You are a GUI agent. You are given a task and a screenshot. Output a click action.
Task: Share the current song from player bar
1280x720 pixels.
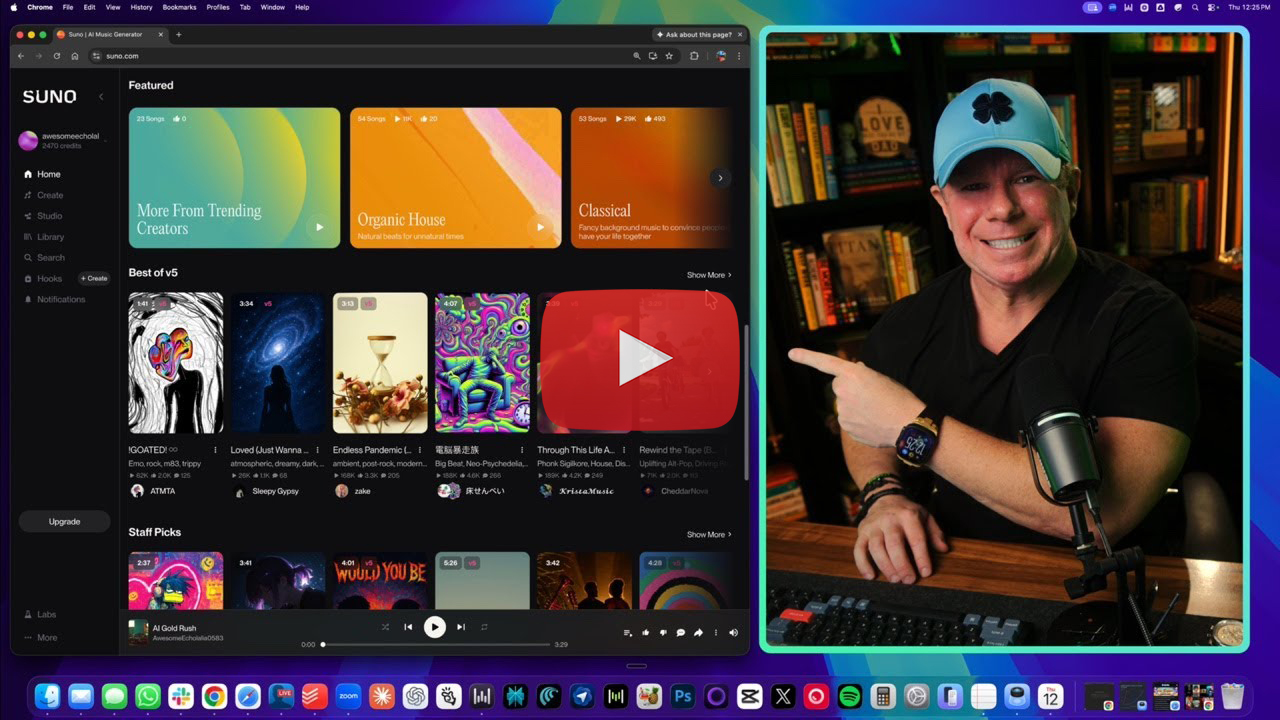[x=698, y=632]
